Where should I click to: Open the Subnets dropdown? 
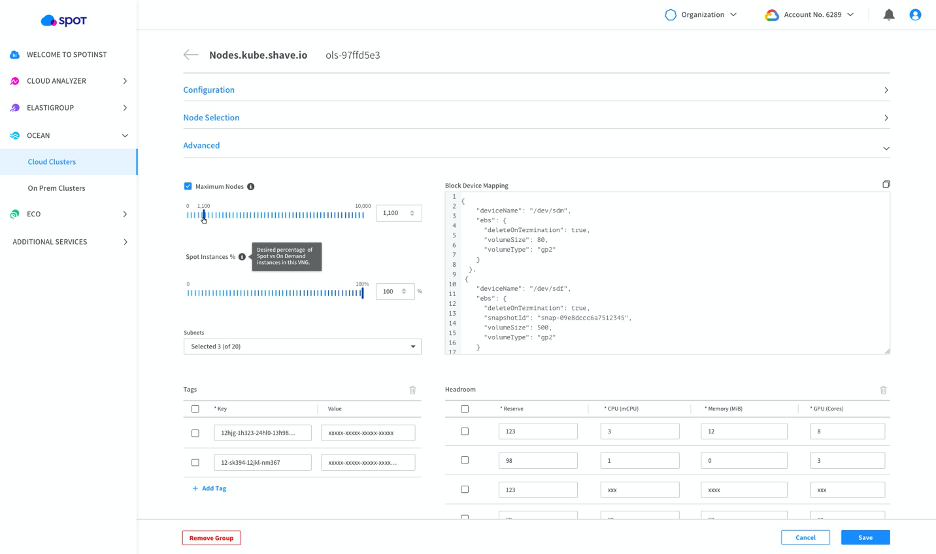tap(302, 347)
